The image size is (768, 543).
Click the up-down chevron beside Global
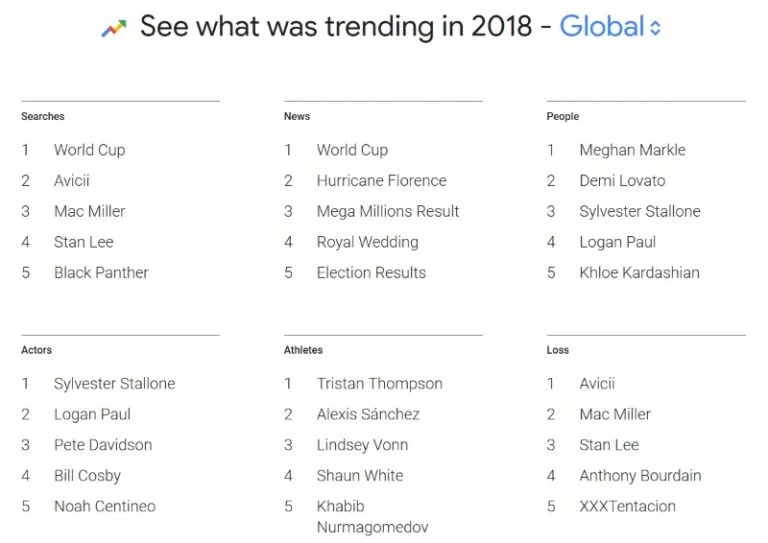tap(655, 28)
